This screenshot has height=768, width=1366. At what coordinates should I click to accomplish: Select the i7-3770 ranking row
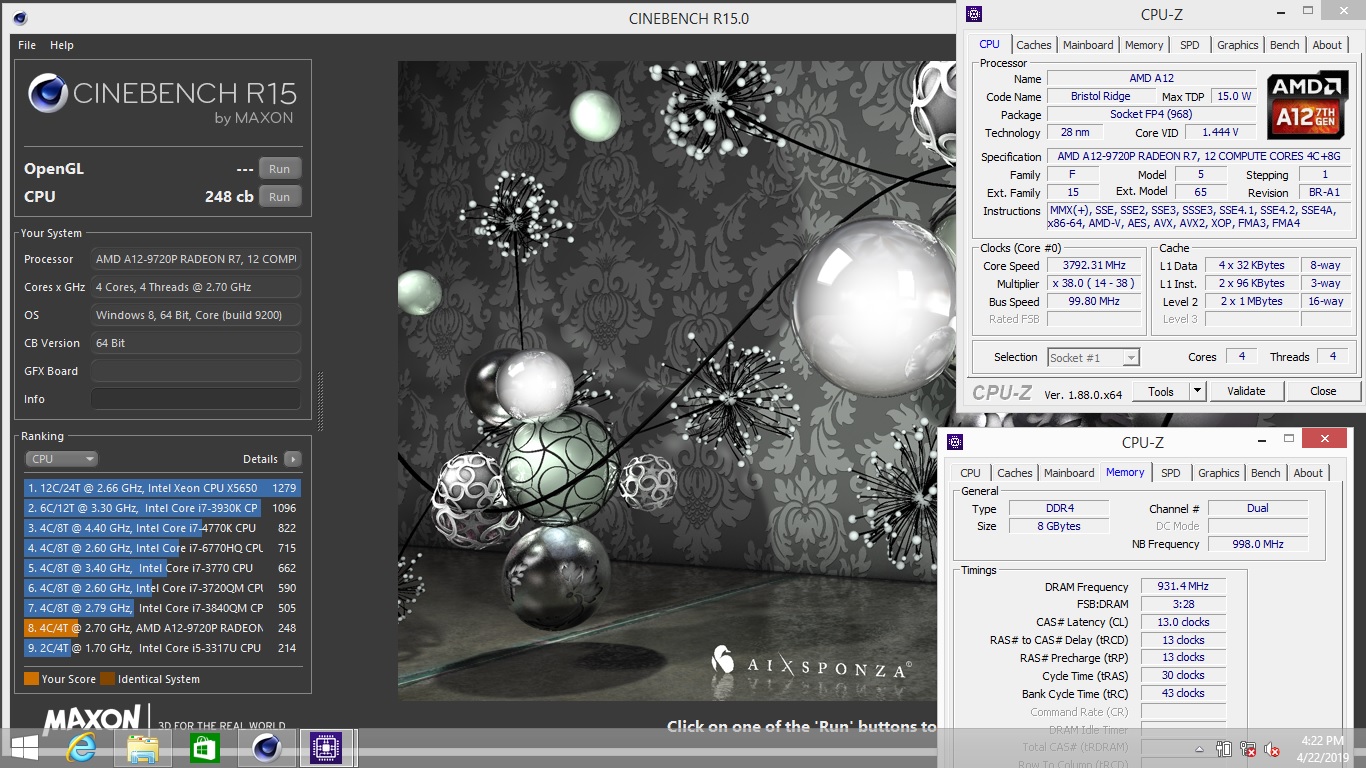163,568
